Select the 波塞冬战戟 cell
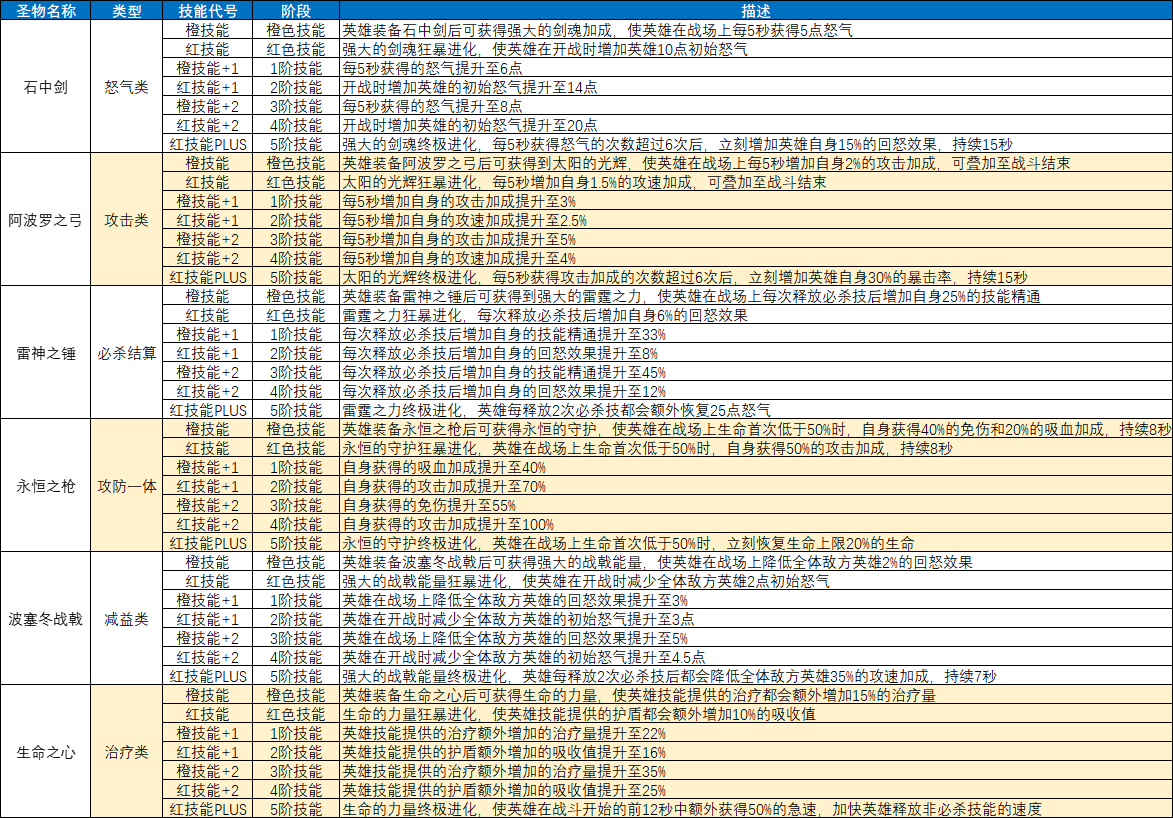This screenshot has width=1173, height=818. tap(45, 619)
